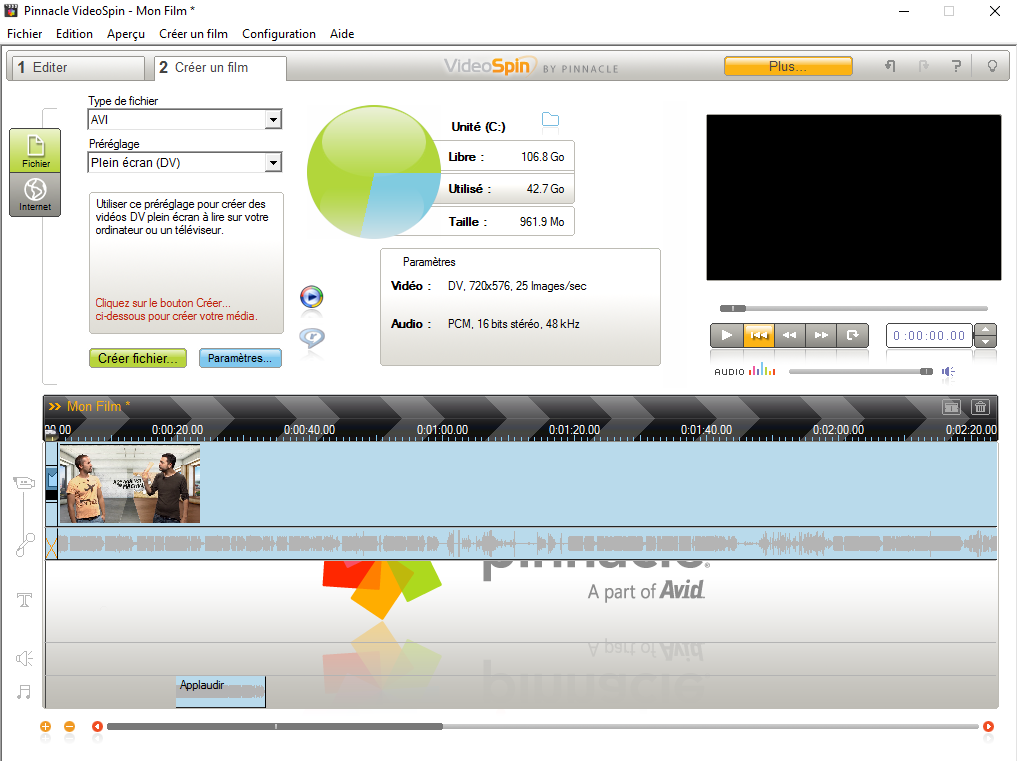Click the undo arrow icon
The width and height of the screenshot is (1017, 761).
[x=890, y=67]
